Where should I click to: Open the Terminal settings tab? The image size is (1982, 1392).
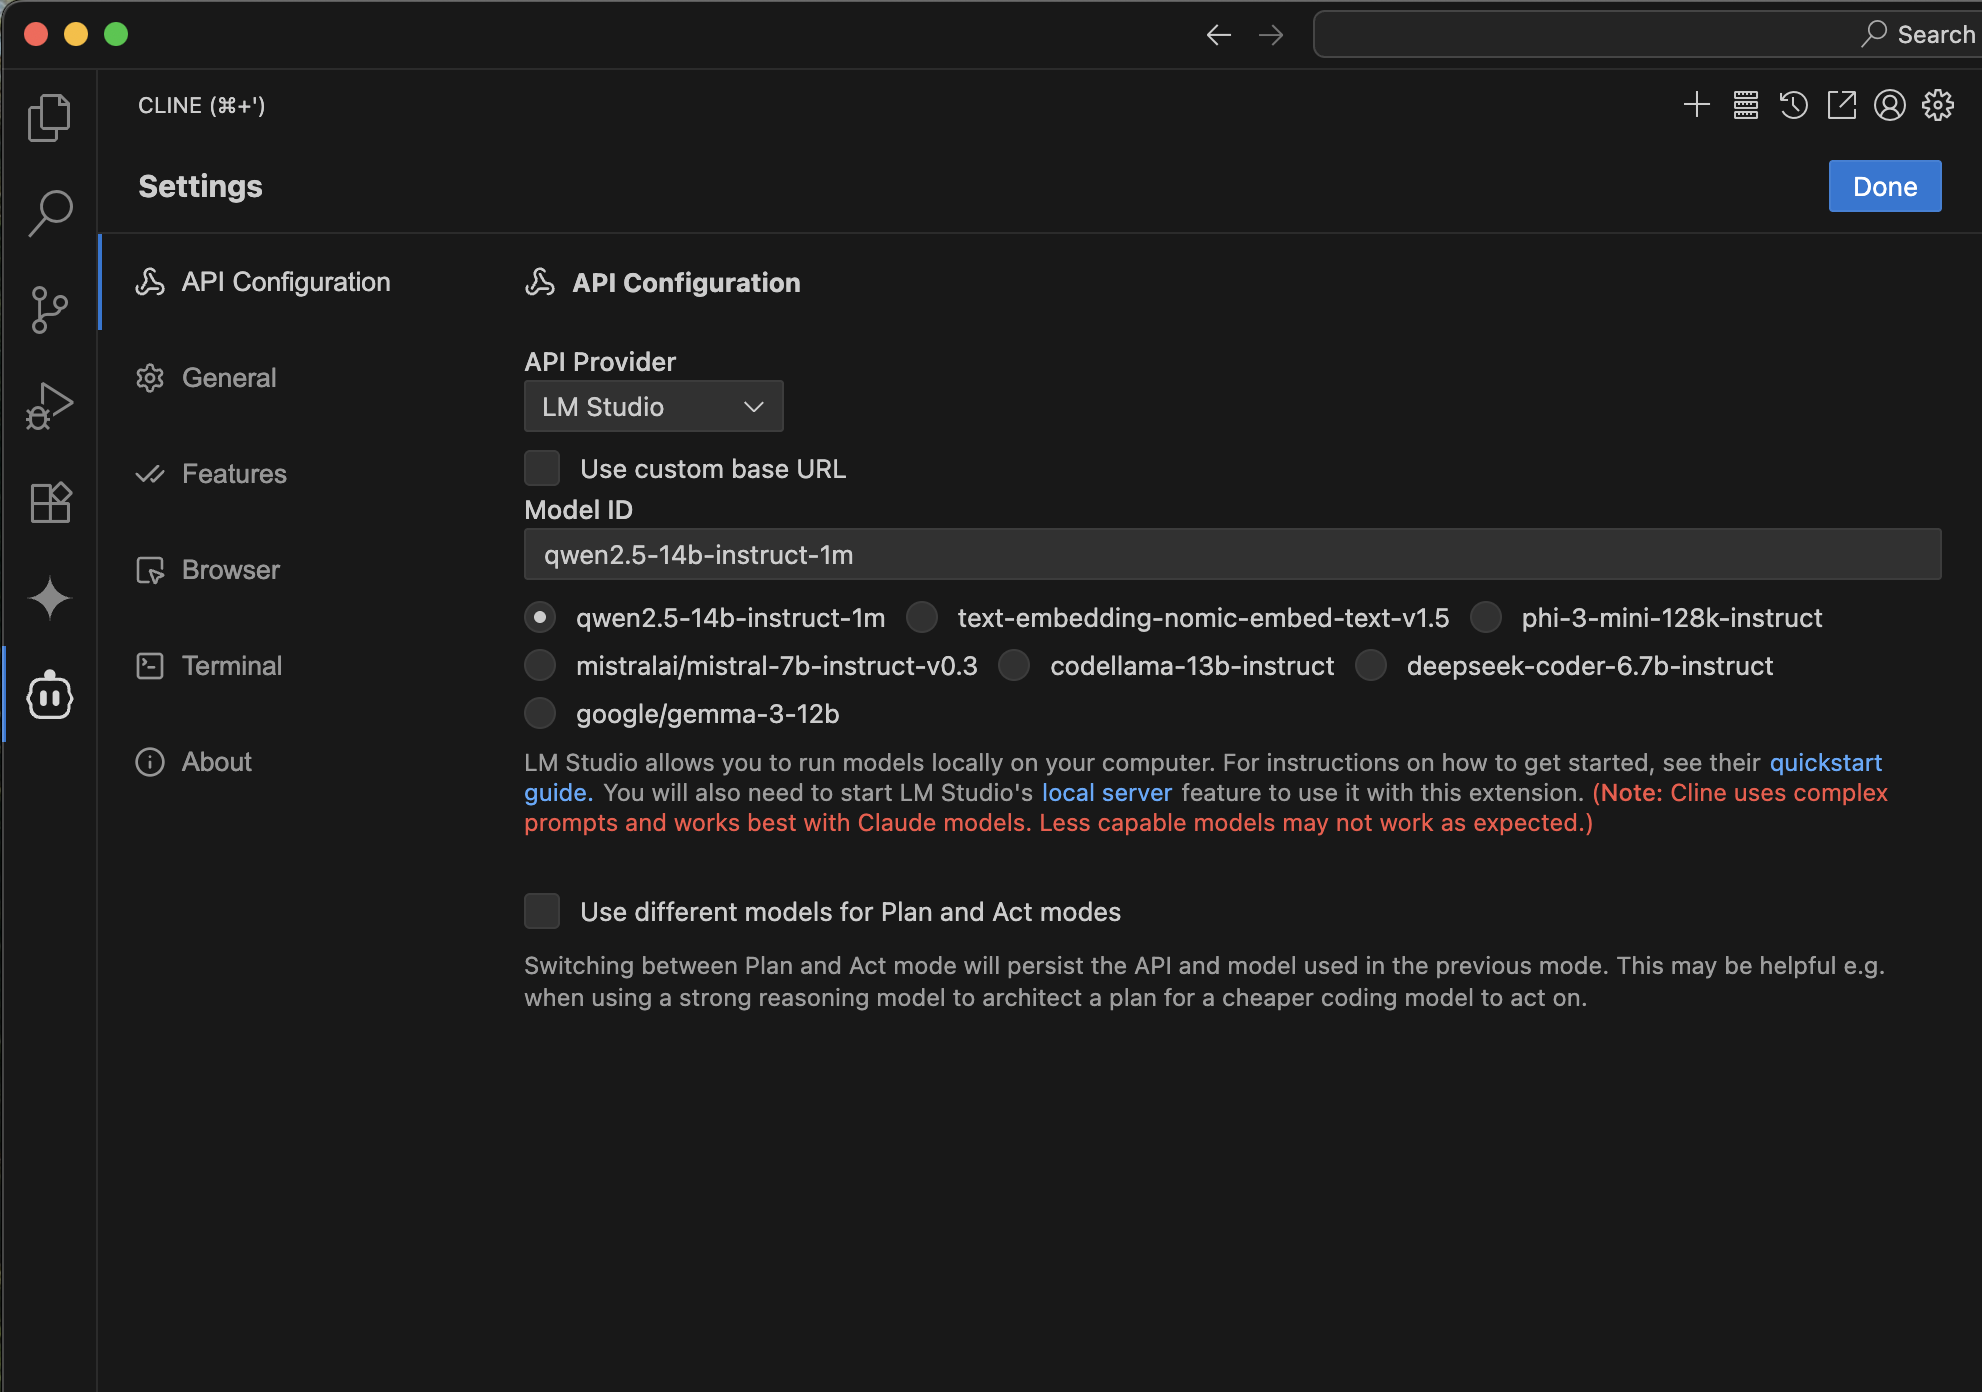231,666
